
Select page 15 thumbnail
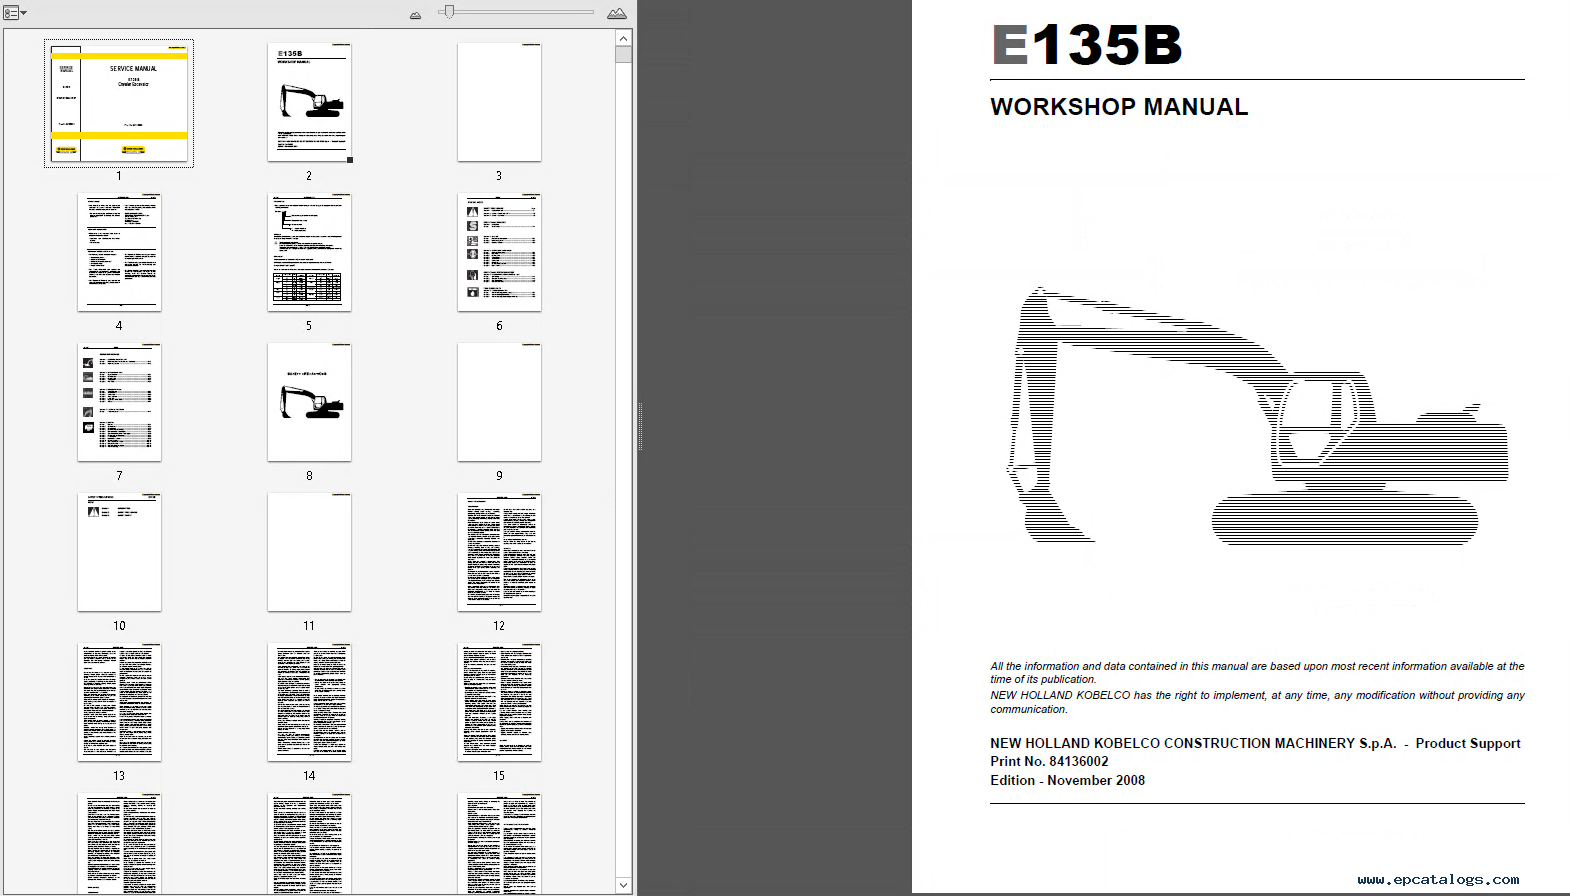499,702
